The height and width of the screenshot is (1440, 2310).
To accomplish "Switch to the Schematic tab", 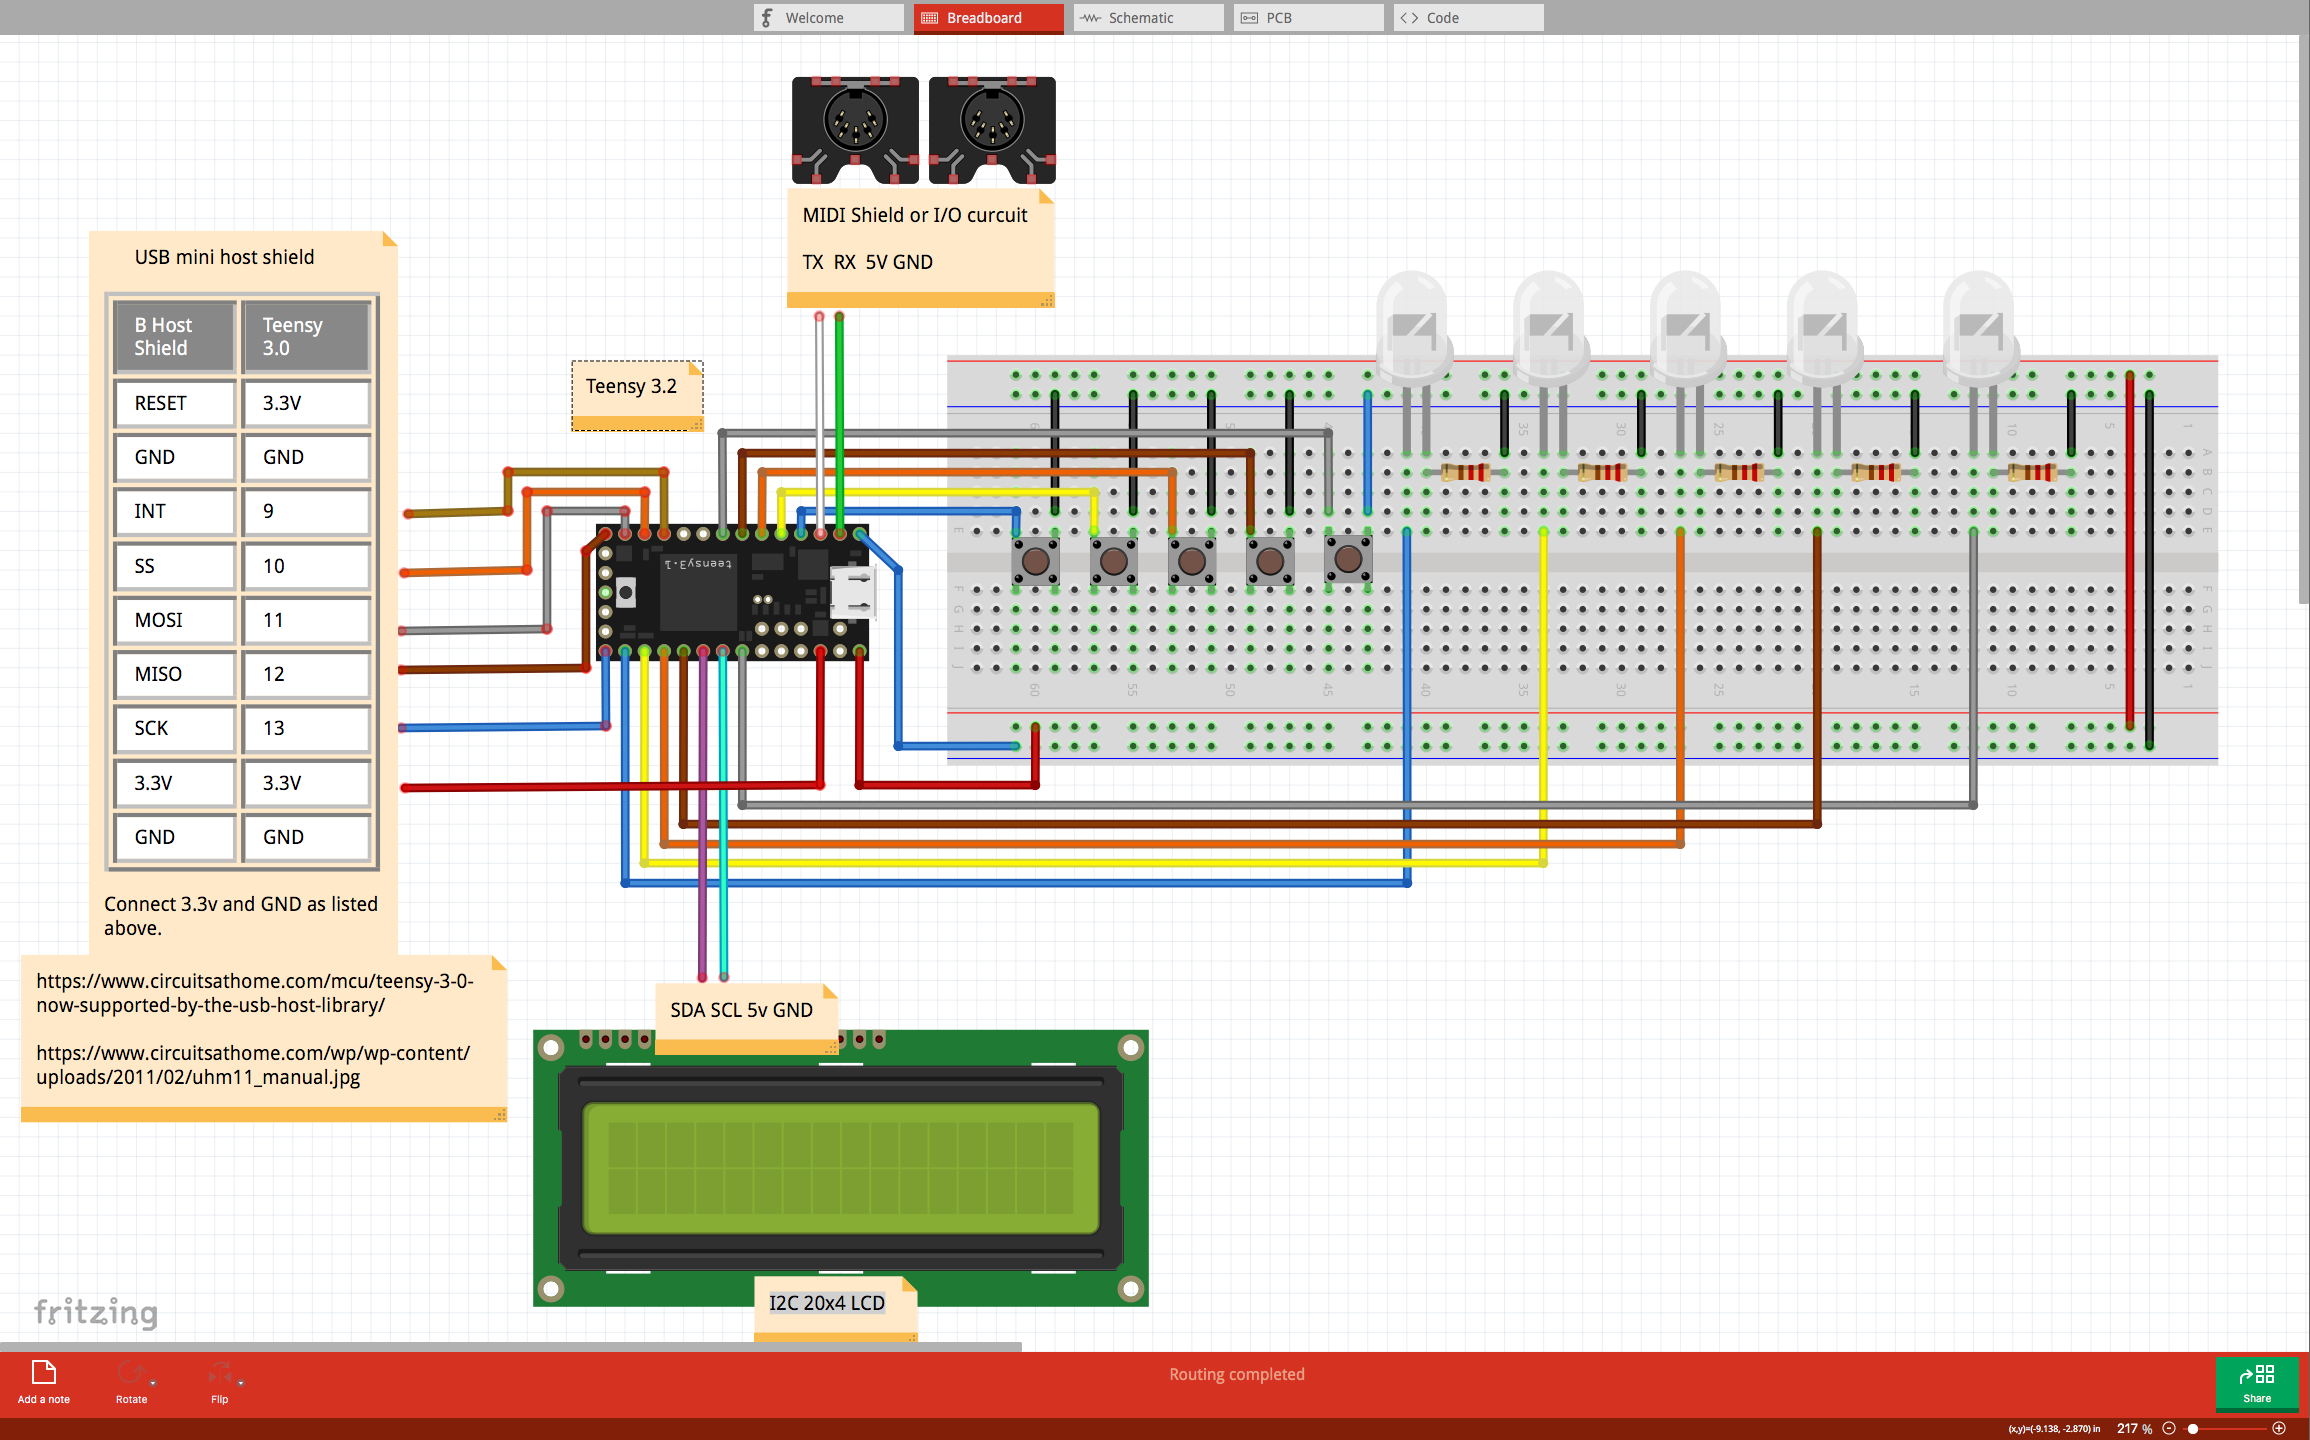I will 1147,18.
